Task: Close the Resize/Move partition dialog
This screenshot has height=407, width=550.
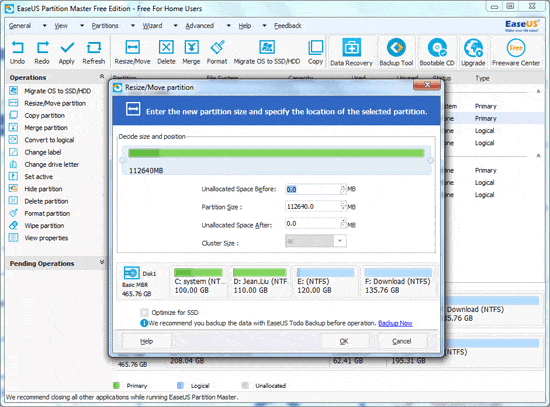Action: coord(427,85)
